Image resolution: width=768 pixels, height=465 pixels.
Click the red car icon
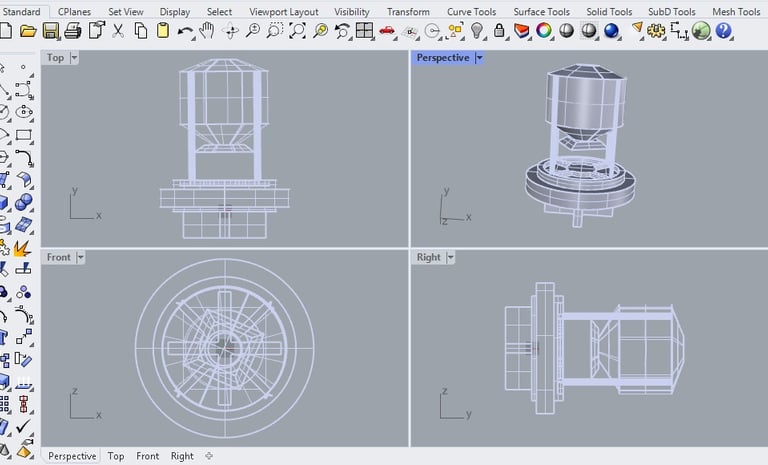387,31
